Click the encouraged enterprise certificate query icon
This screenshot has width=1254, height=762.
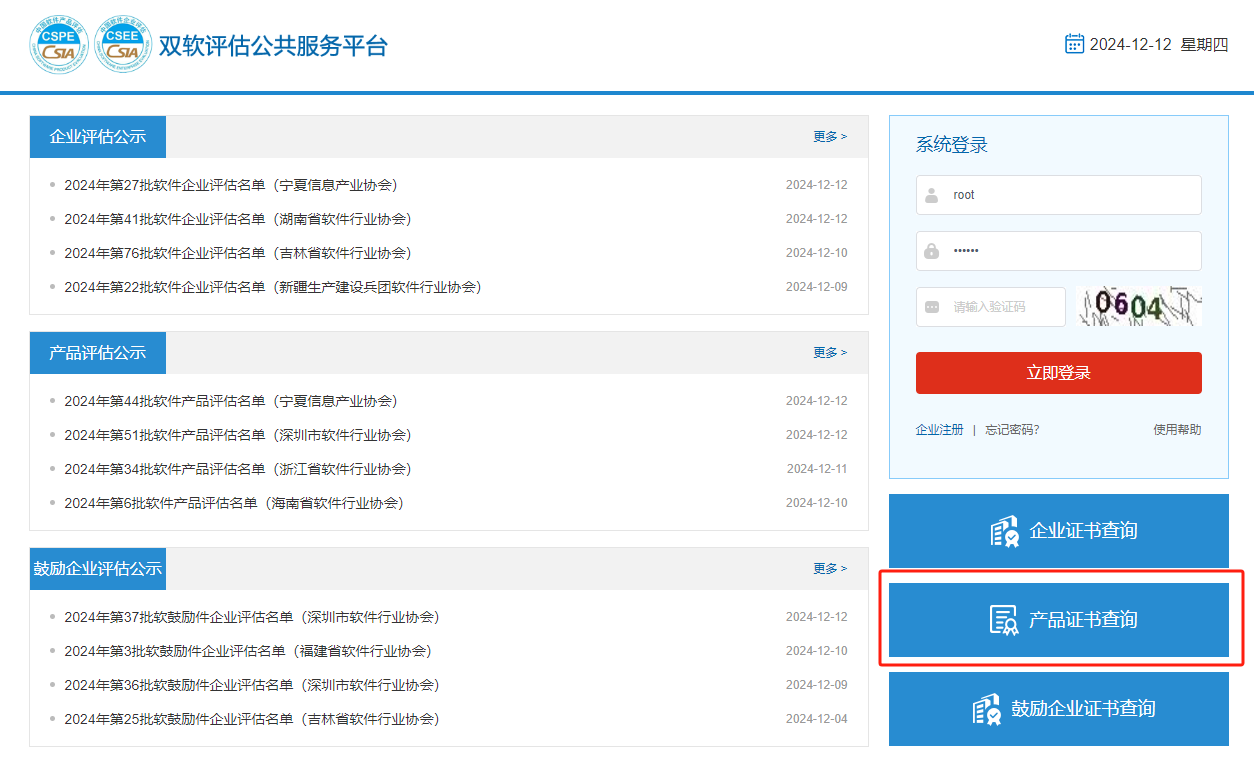point(987,709)
